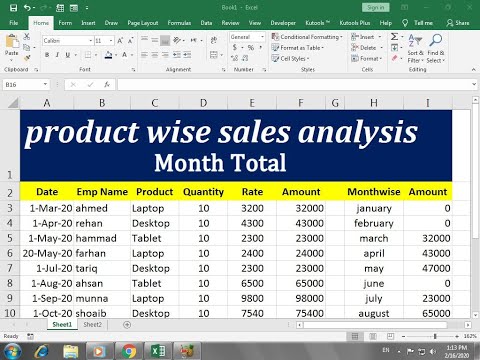Click the Merge & Center icon
This screenshot has width=480, height=360.
tap(214, 55)
